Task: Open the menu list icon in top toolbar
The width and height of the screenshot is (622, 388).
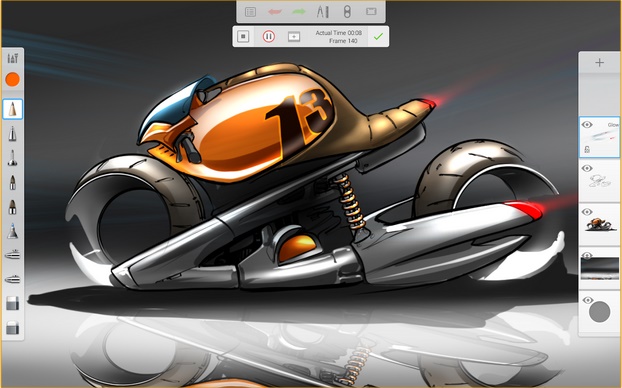Action: click(x=250, y=12)
